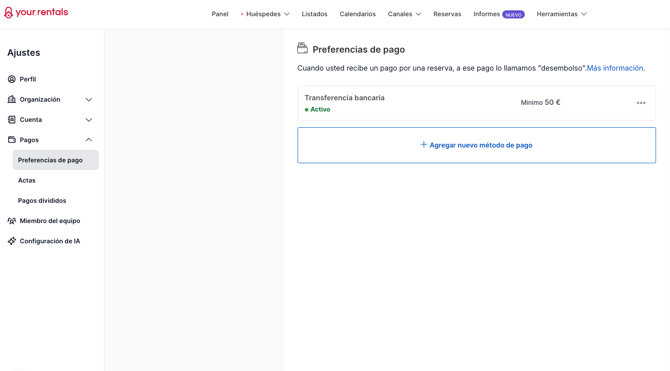670x371 pixels.
Task: Click the Cuenta label in sidebar
Action: click(x=31, y=120)
